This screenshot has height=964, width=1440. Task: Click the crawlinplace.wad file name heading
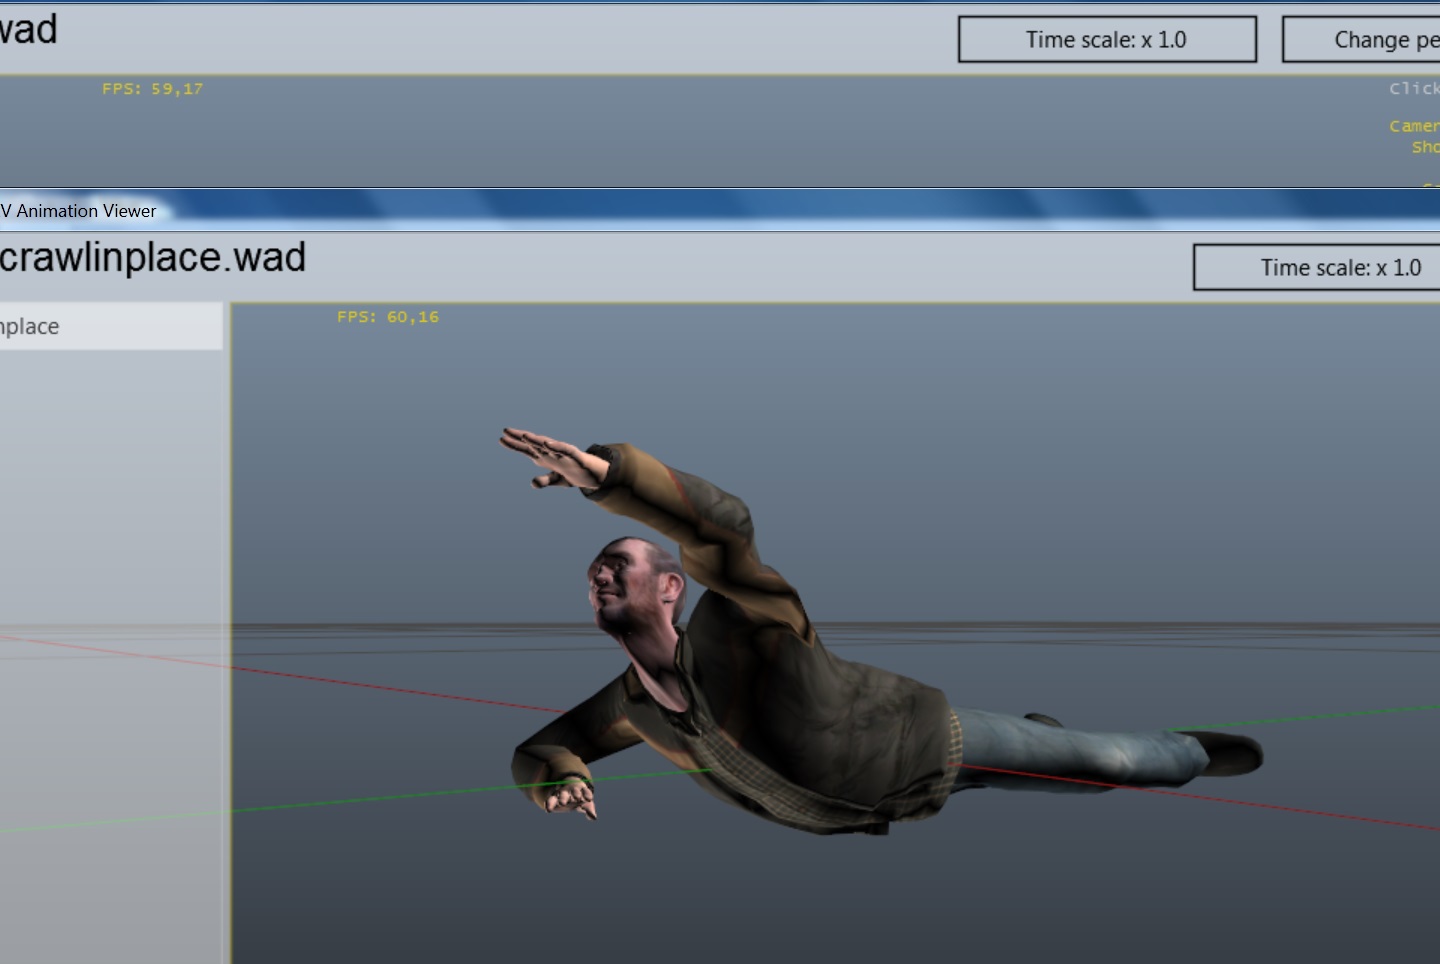(152, 258)
